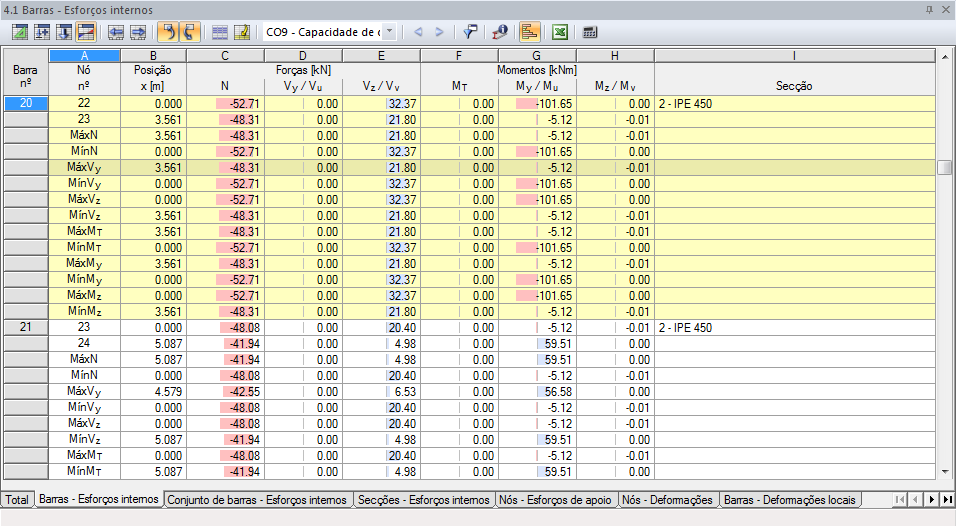Go to next table with right arrow icon
Screen dimensions: 956x527
(138, 32)
